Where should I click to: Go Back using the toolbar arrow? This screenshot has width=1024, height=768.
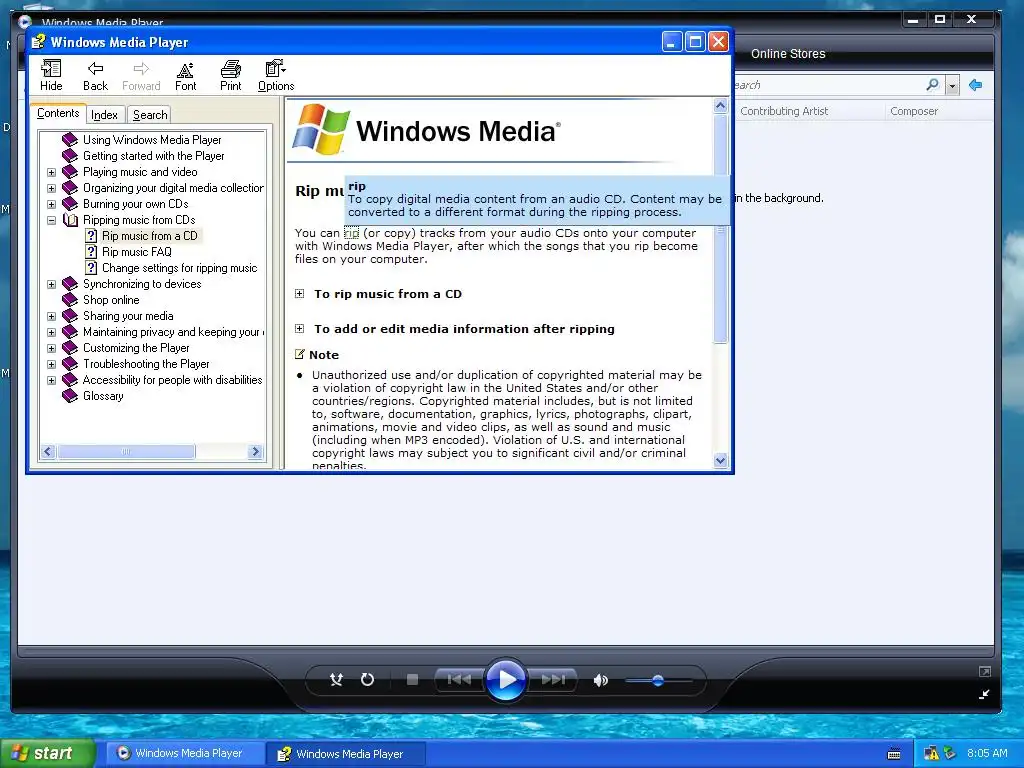(95, 74)
